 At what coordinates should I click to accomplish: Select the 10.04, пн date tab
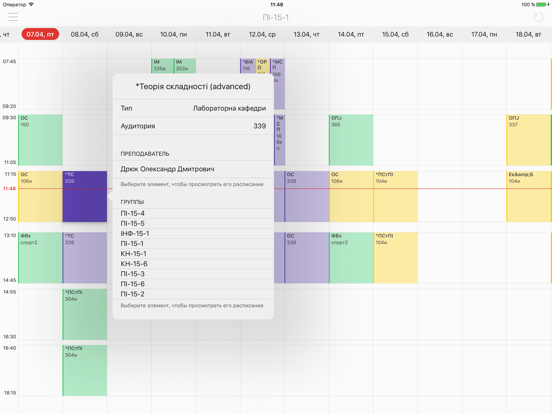pos(174,34)
